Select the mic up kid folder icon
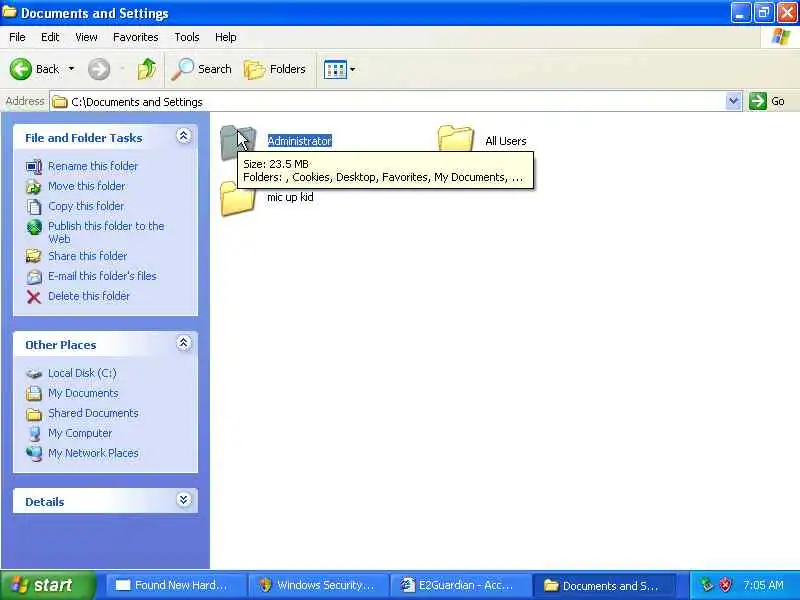 (x=238, y=199)
